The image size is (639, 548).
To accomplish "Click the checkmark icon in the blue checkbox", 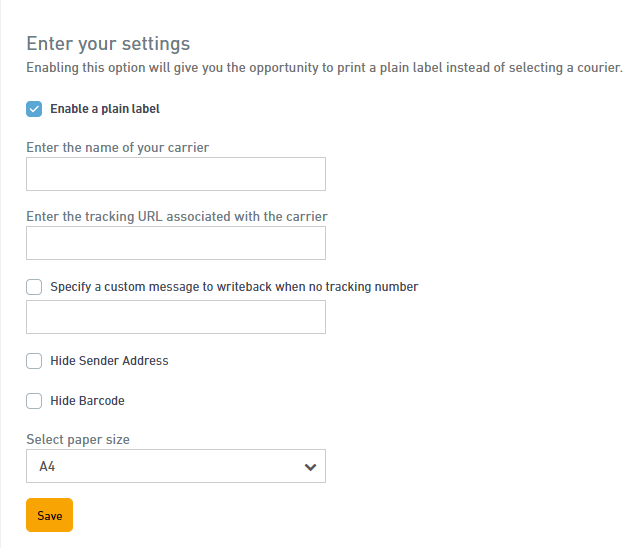I will coord(34,109).
